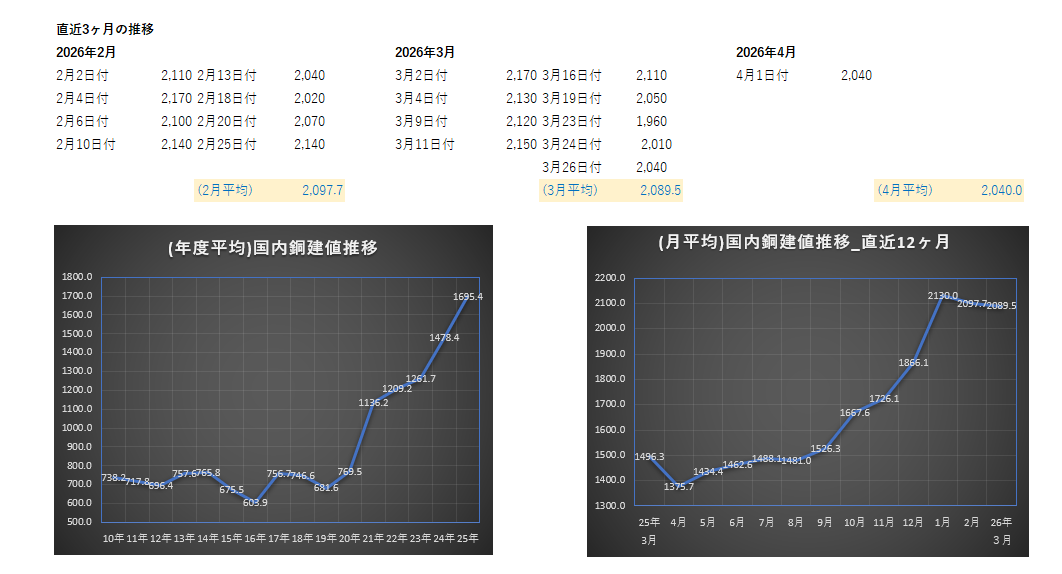
Task: Select the (2月平均) label cell
Action: 225,190
